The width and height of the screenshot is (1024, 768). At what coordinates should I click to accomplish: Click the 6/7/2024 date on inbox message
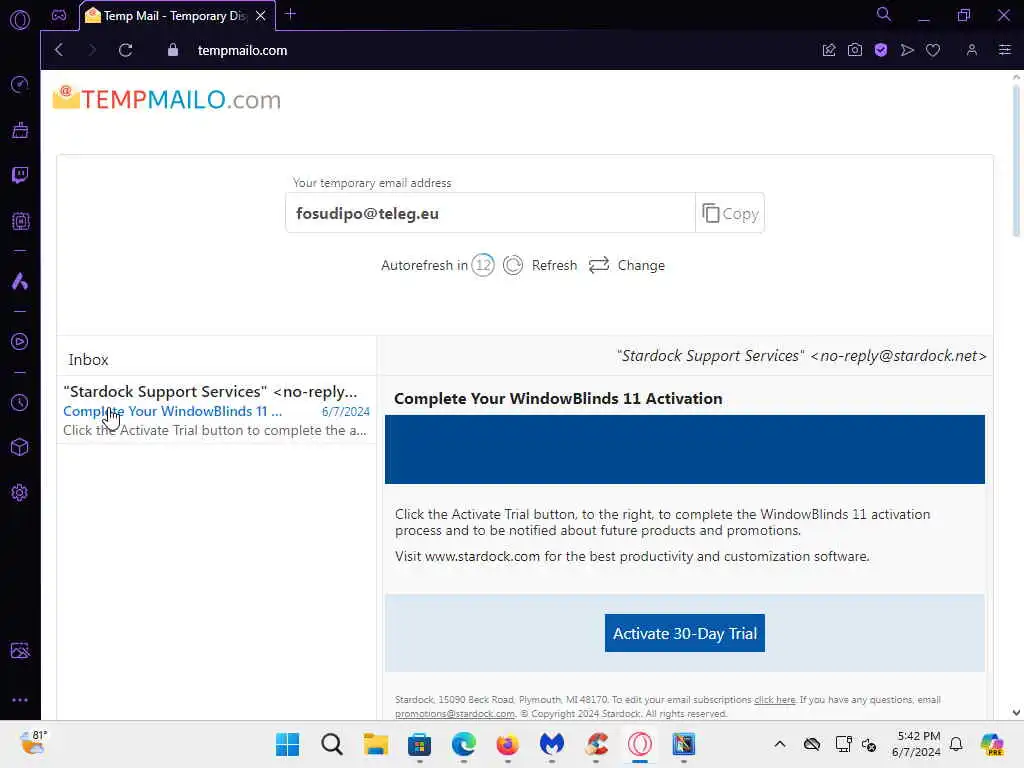(x=345, y=411)
